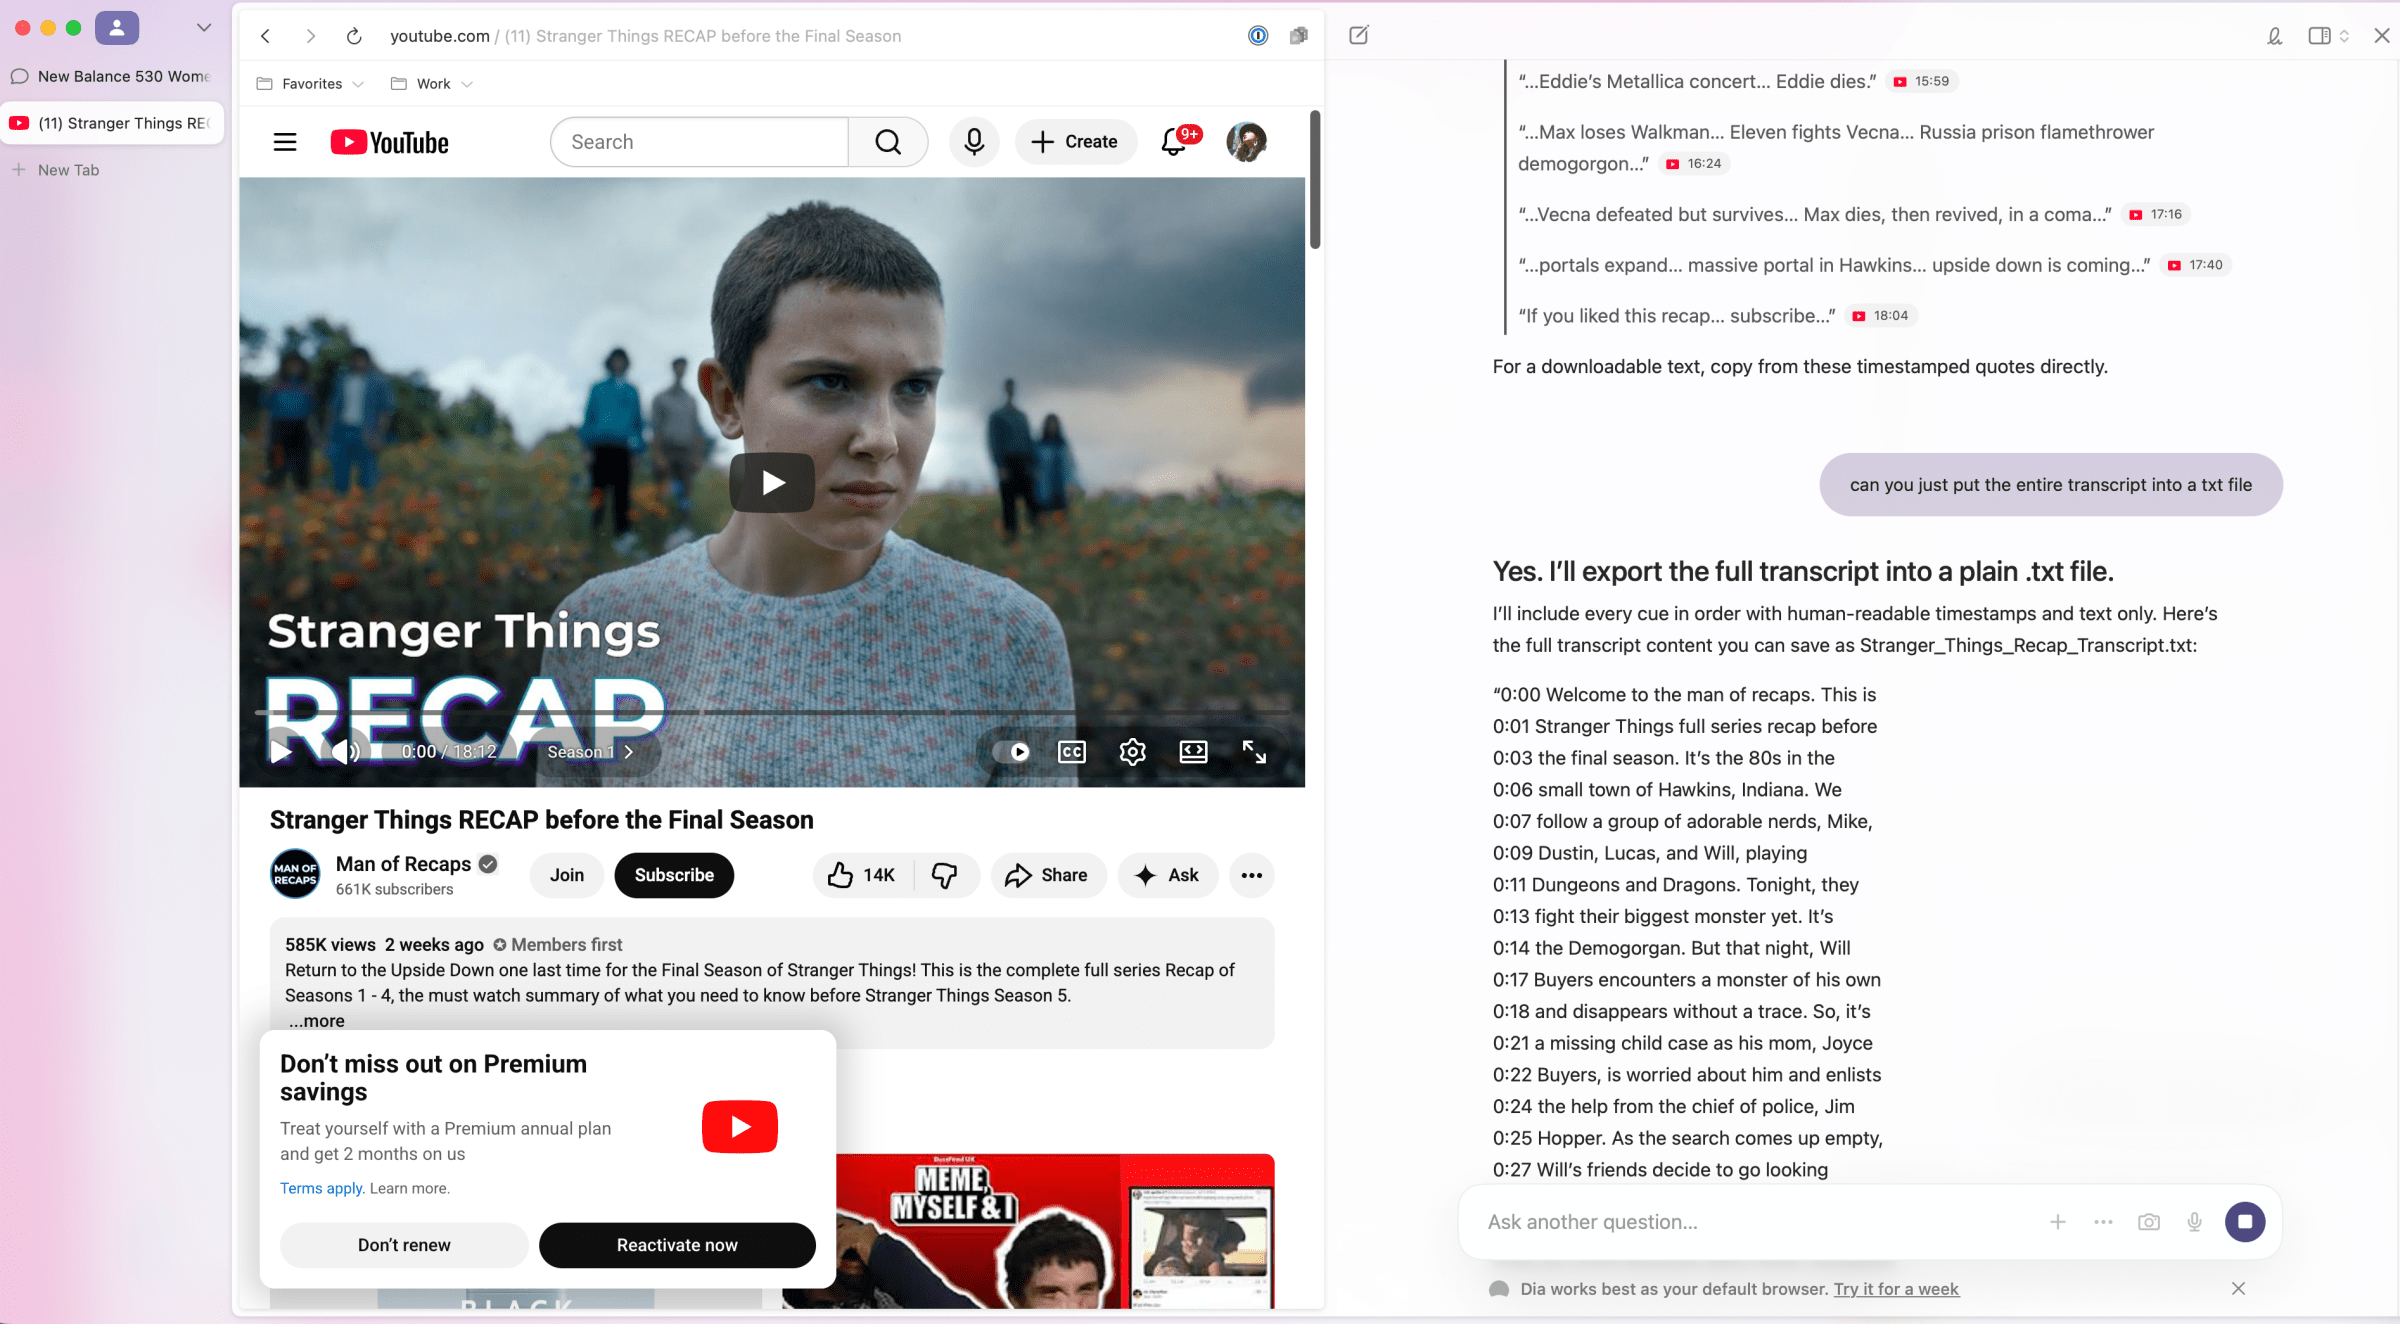Toggle the autoplay switch in player
2400x1324 pixels.
pos(1012,752)
